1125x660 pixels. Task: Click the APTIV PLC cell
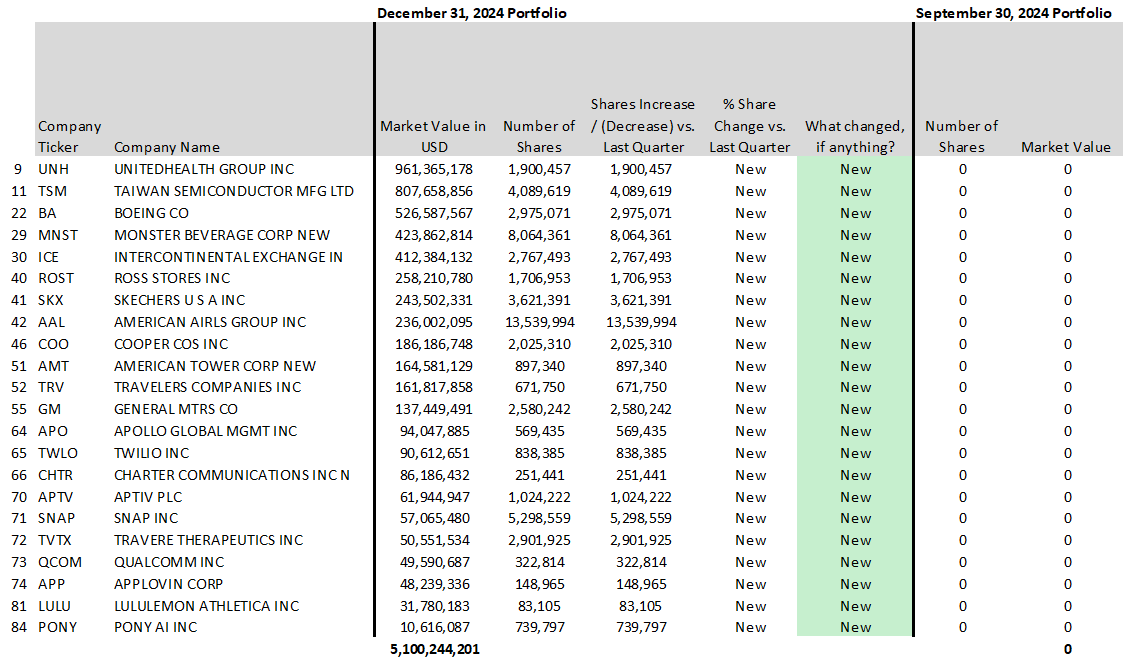(x=148, y=497)
